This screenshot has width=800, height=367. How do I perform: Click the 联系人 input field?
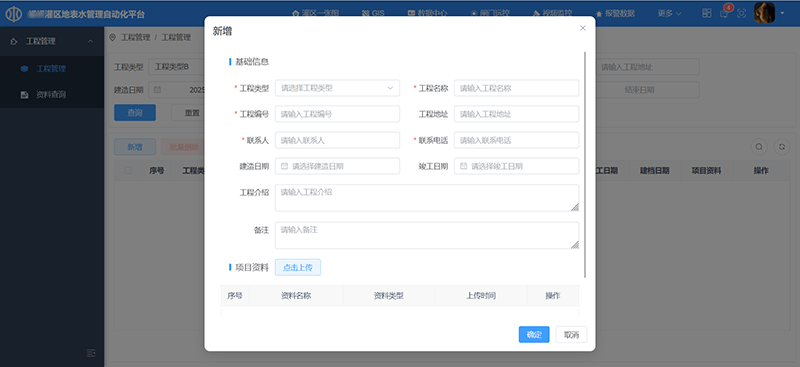pyautogui.click(x=337, y=140)
